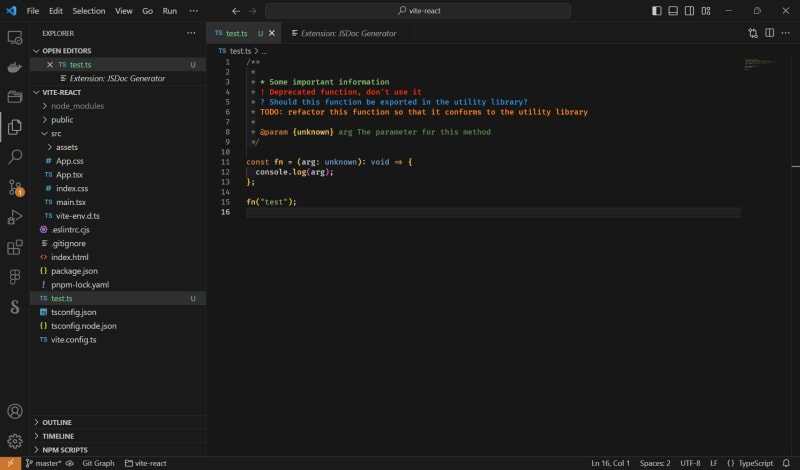Open Explorer views and more actions
800x470 pixels.
click(x=191, y=33)
